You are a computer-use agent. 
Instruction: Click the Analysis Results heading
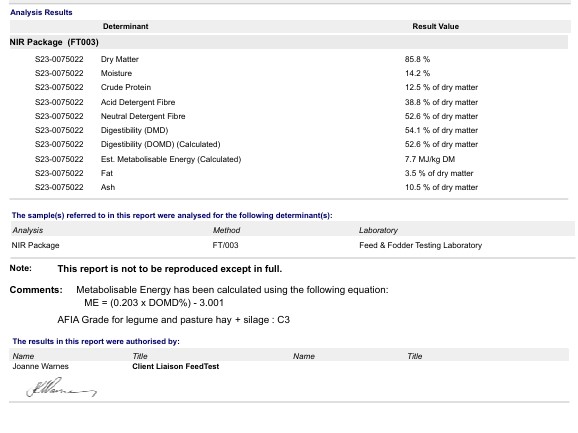pyautogui.click(x=41, y=12)
